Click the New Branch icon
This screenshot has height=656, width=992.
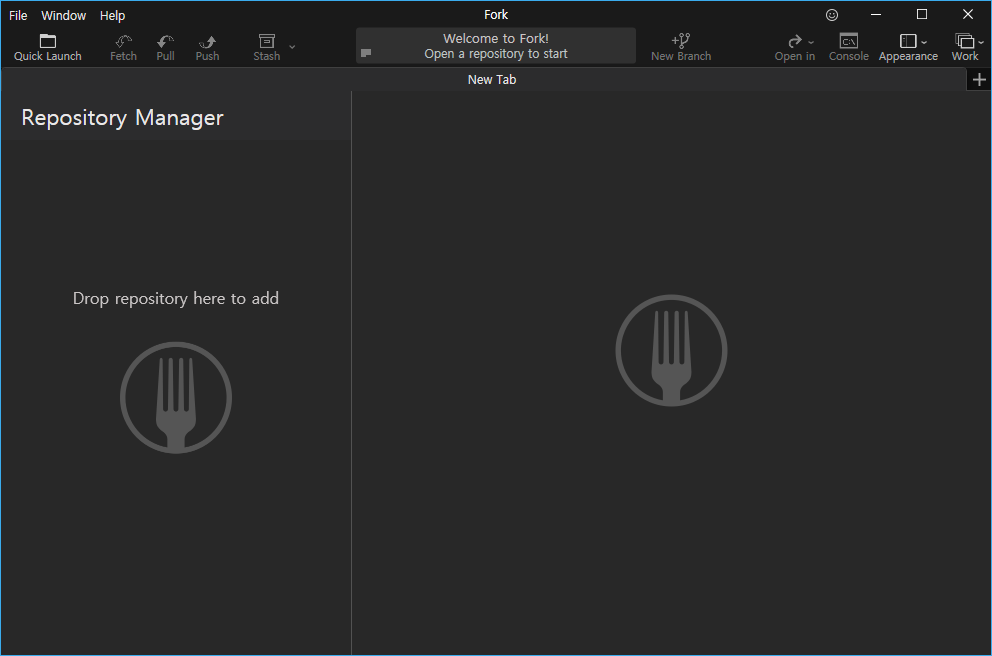pos(681,41)
